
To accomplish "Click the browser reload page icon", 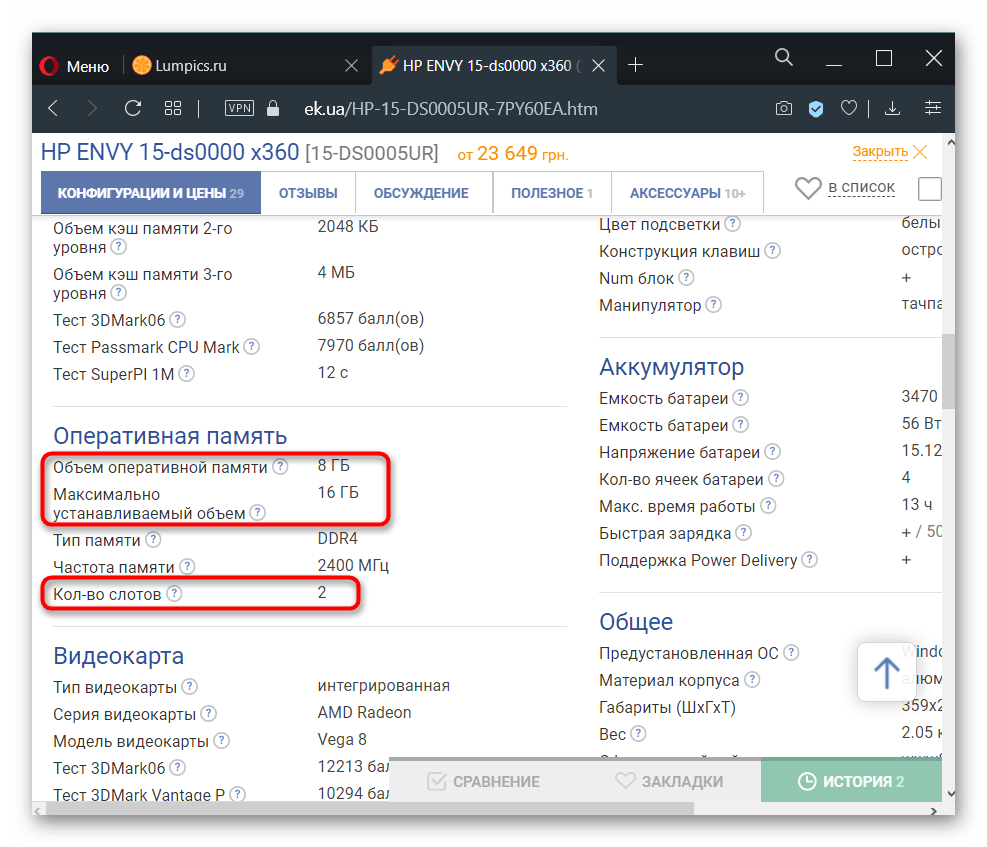I will [132, 108].
